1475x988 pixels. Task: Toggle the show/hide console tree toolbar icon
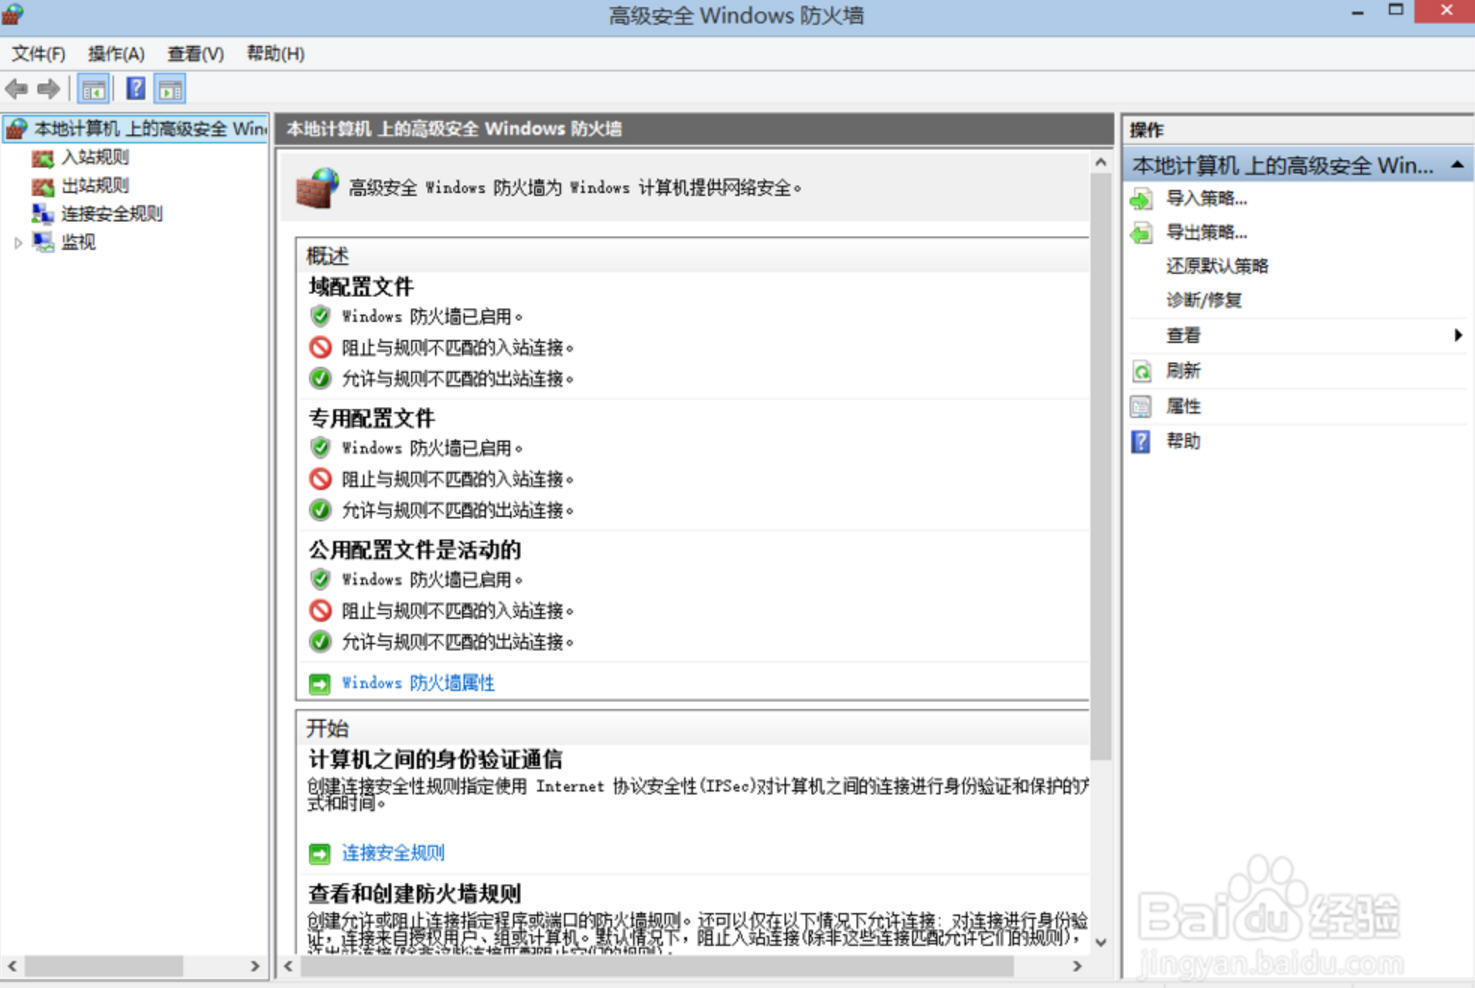click(x=93, y=89)
